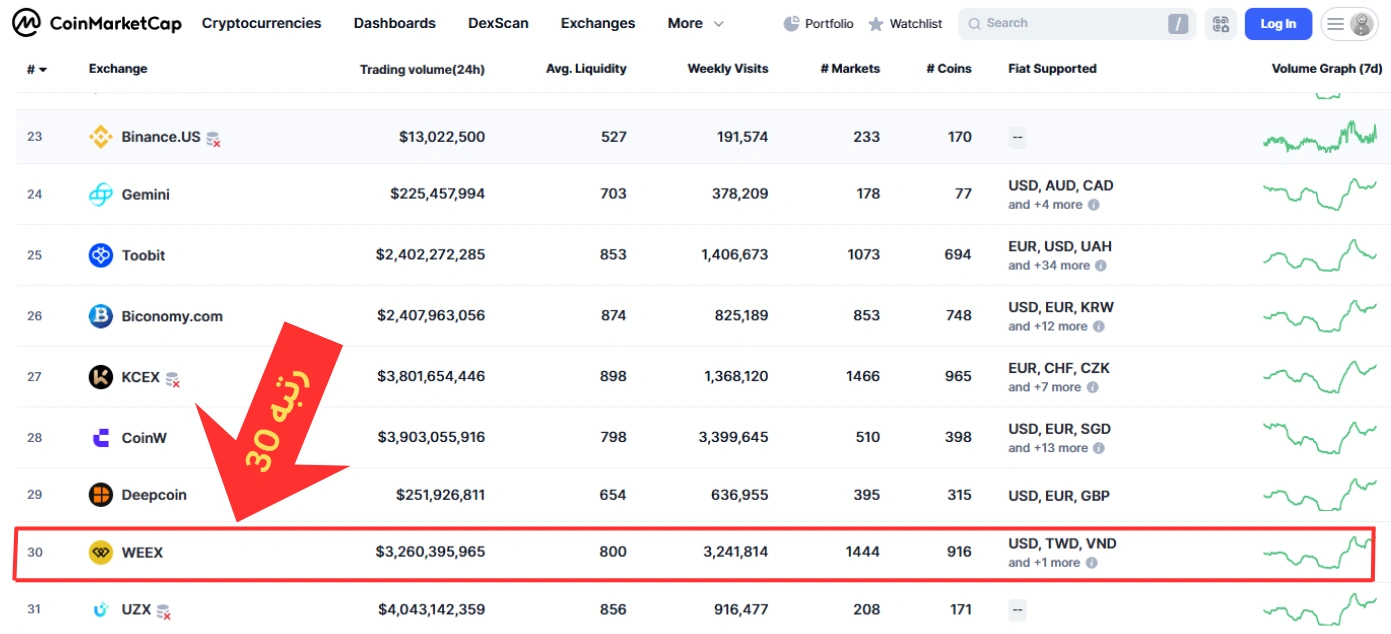The width and height of the screenshot is (1391, 634).
Task: Click the WEEX exchange logo
Action: (101, 552)
